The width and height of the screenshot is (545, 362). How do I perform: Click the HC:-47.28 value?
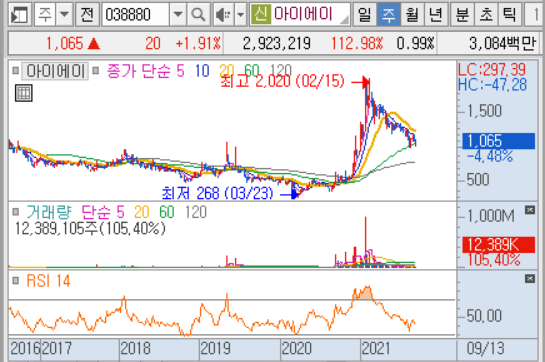493,85
